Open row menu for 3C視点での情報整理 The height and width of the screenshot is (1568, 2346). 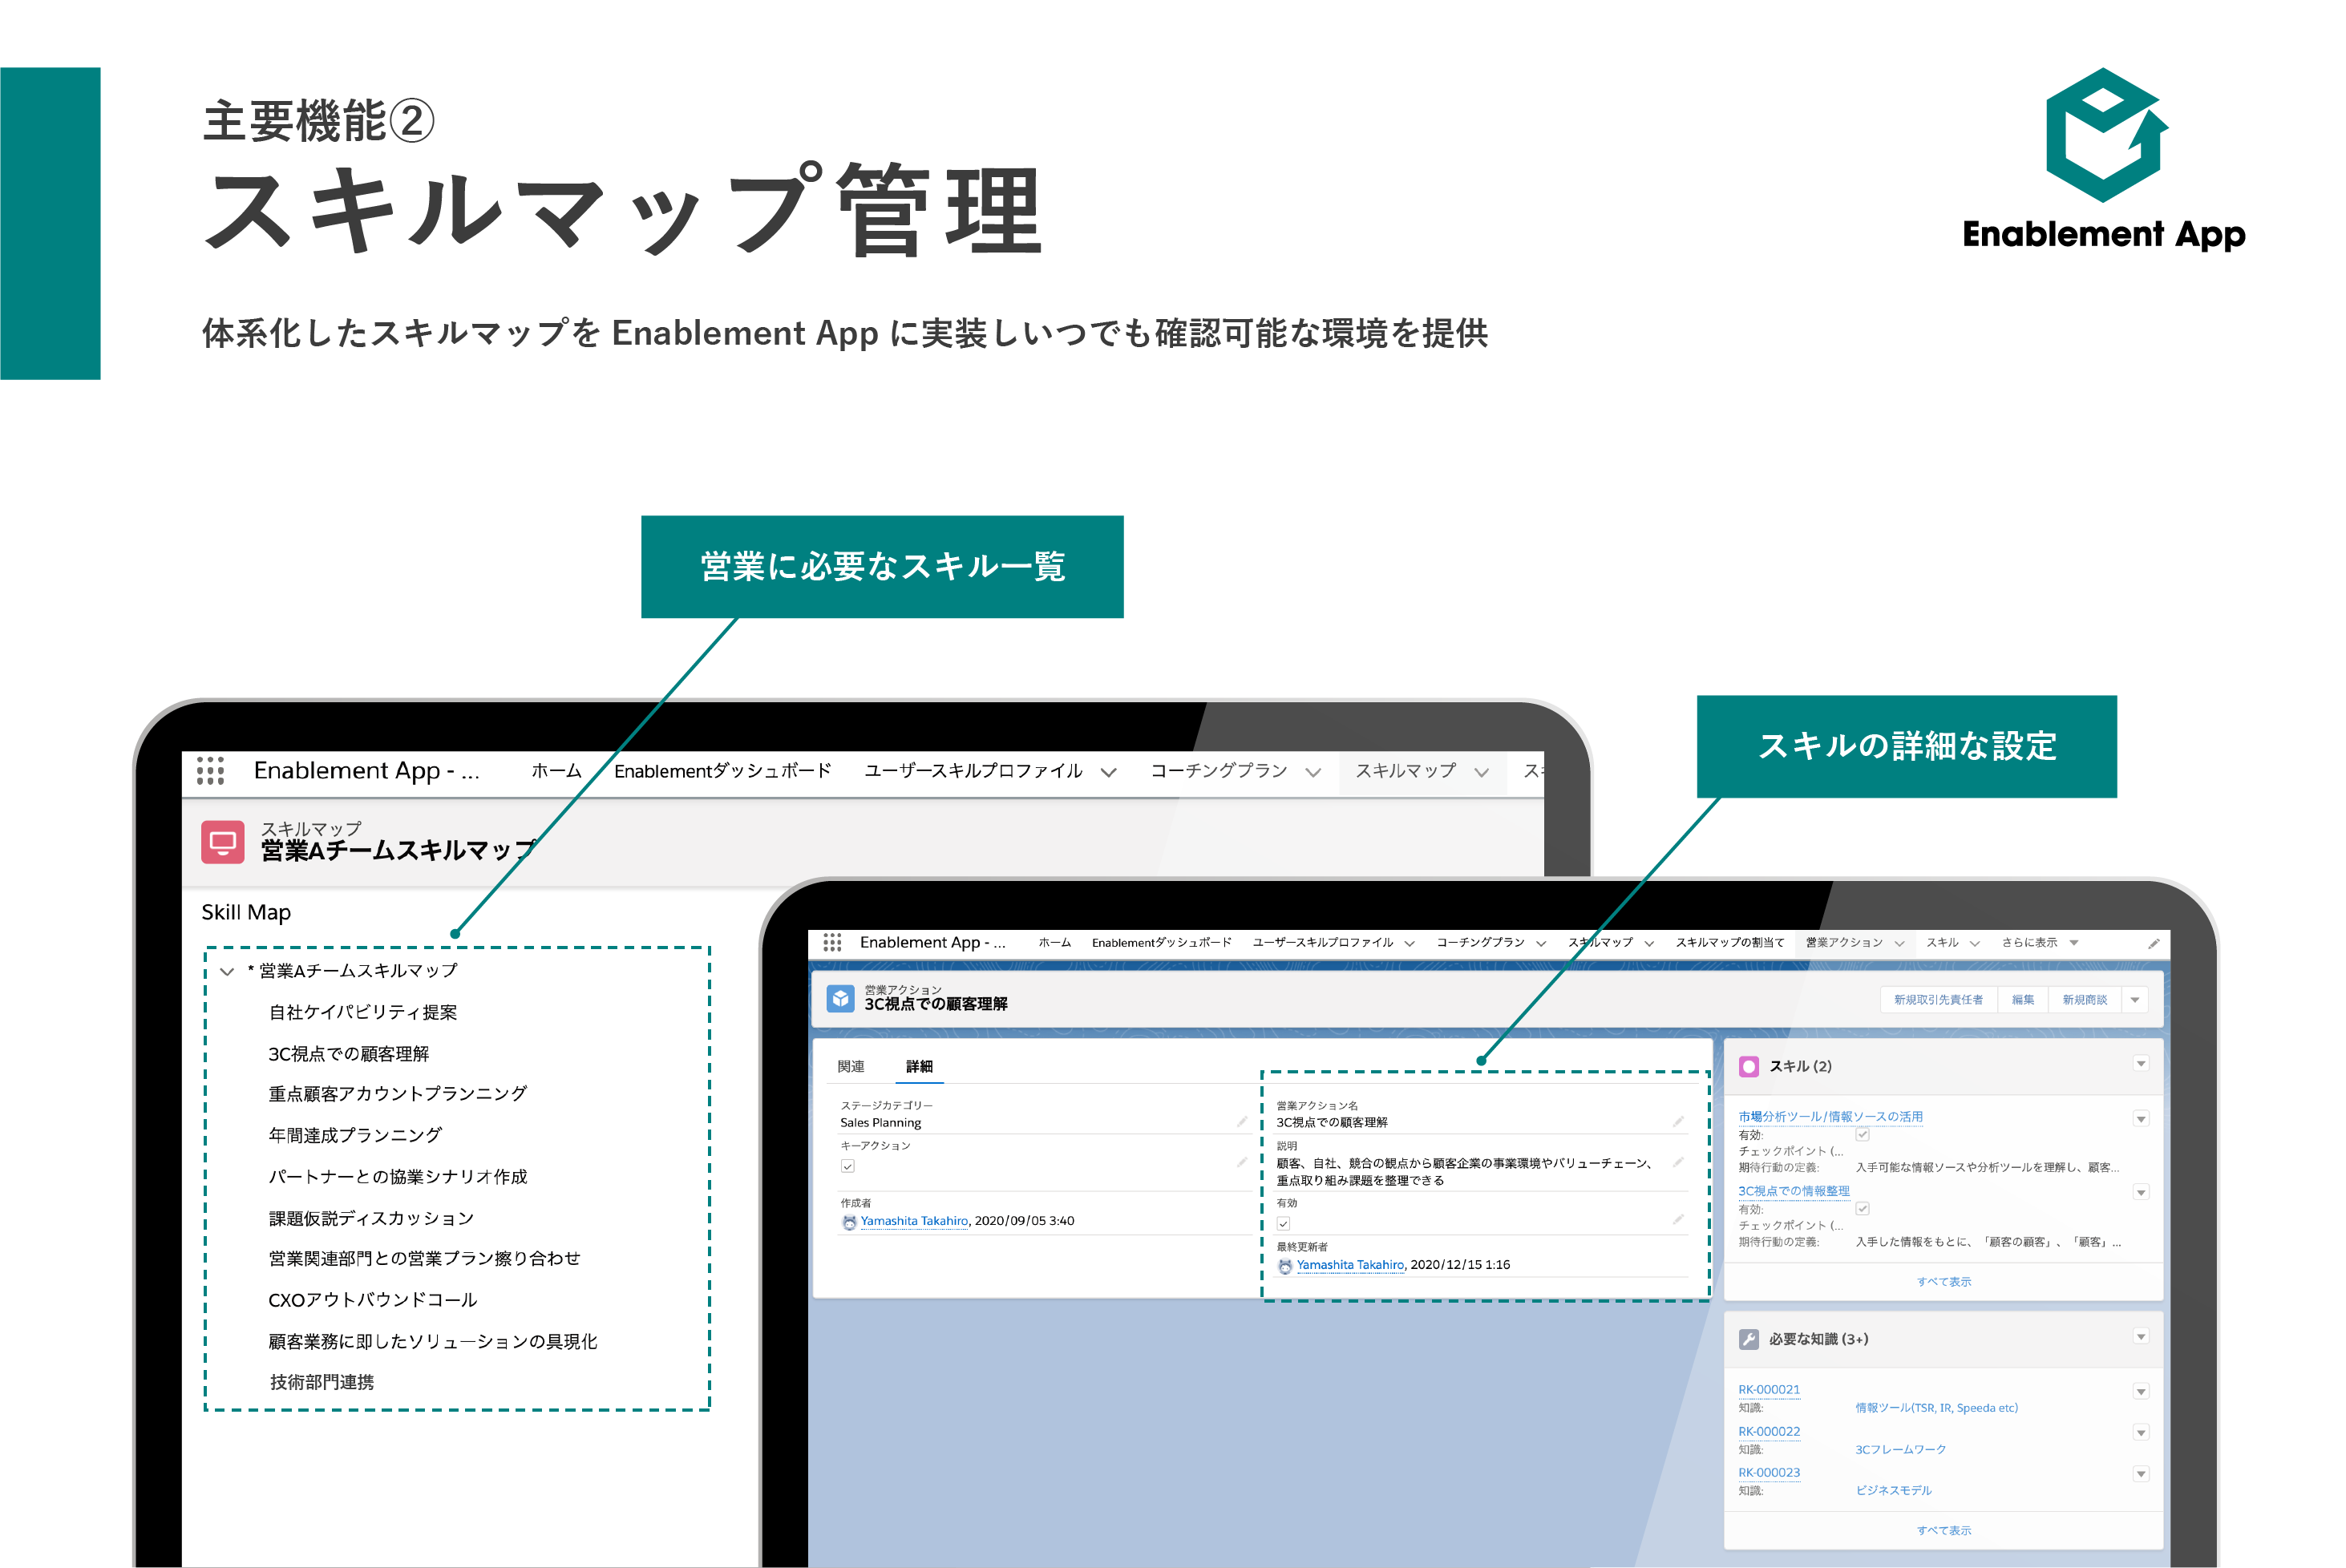click(2141, 1192)
